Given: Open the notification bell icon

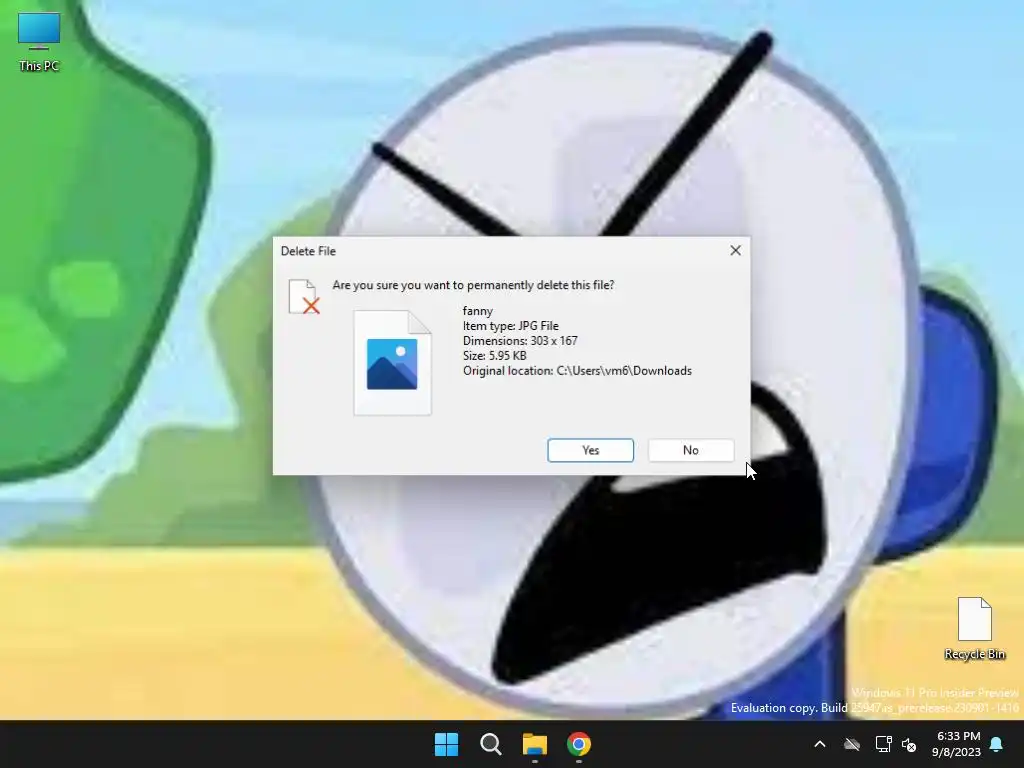Looking at the screenshot, I should [997, 744].
